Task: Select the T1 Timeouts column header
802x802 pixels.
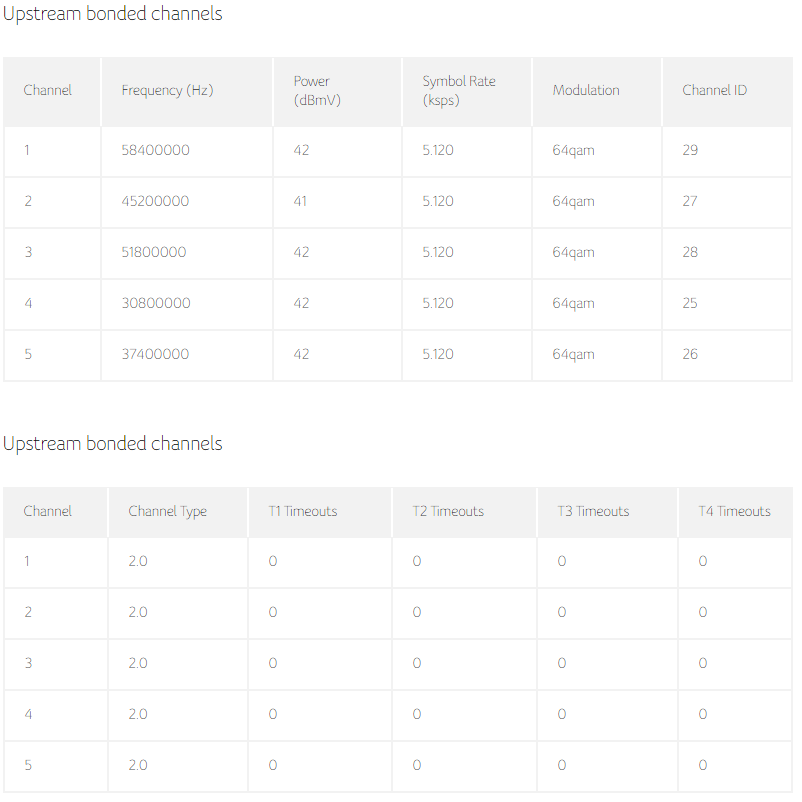Action: 303,511
